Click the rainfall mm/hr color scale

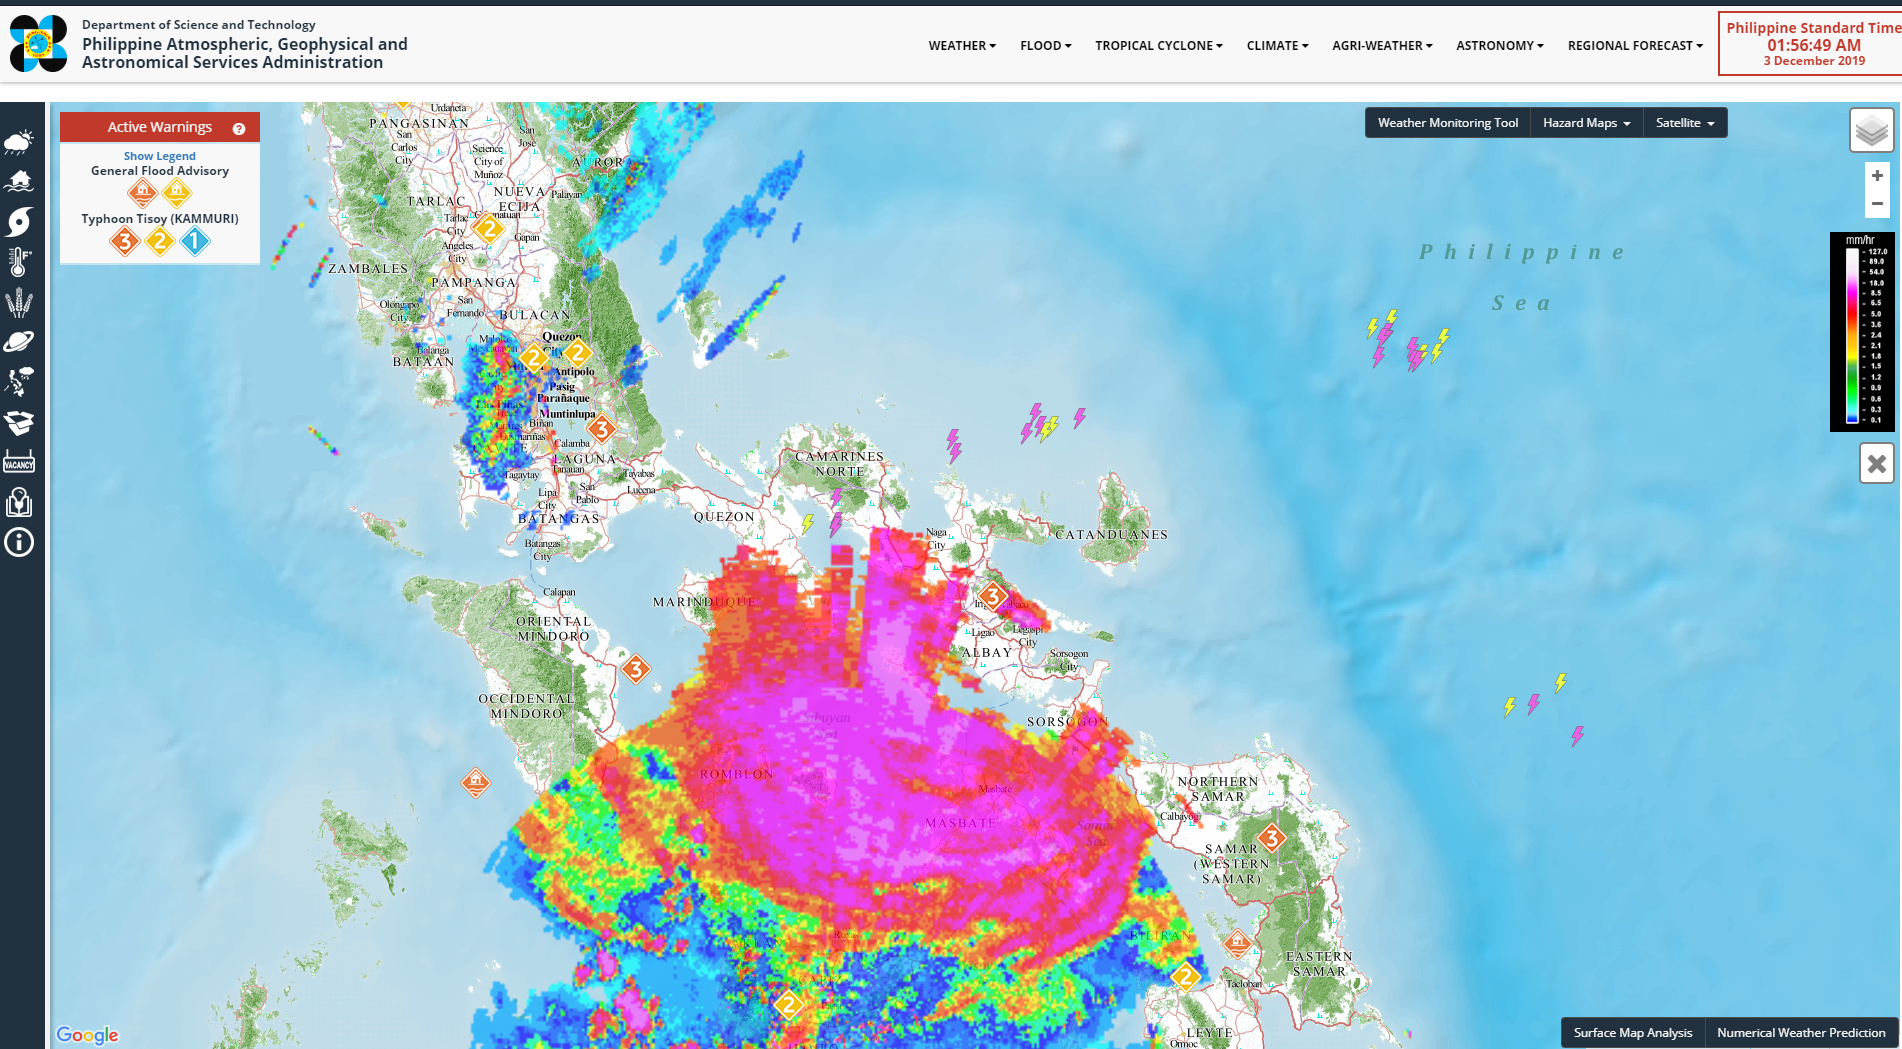[1864, 332]
